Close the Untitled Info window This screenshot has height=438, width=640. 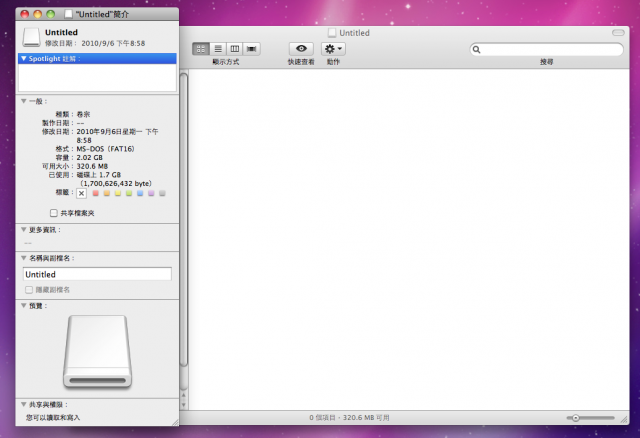(24, 14)
